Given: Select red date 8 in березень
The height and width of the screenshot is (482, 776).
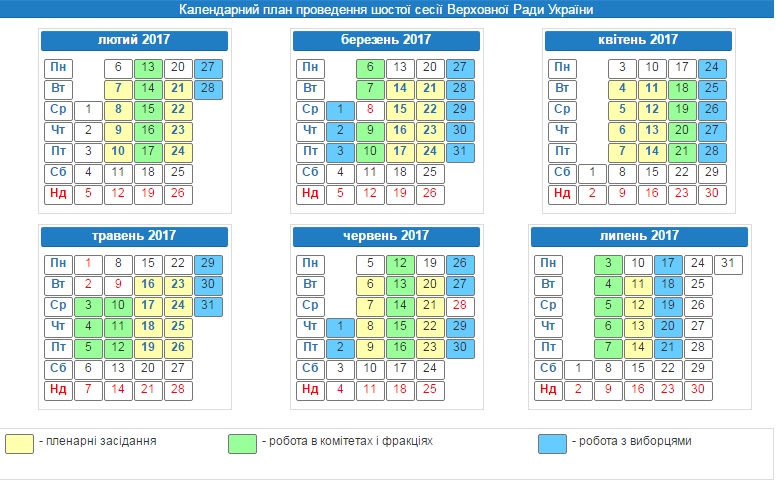Looking at the screenshot, I should click(x=370, y=111).
